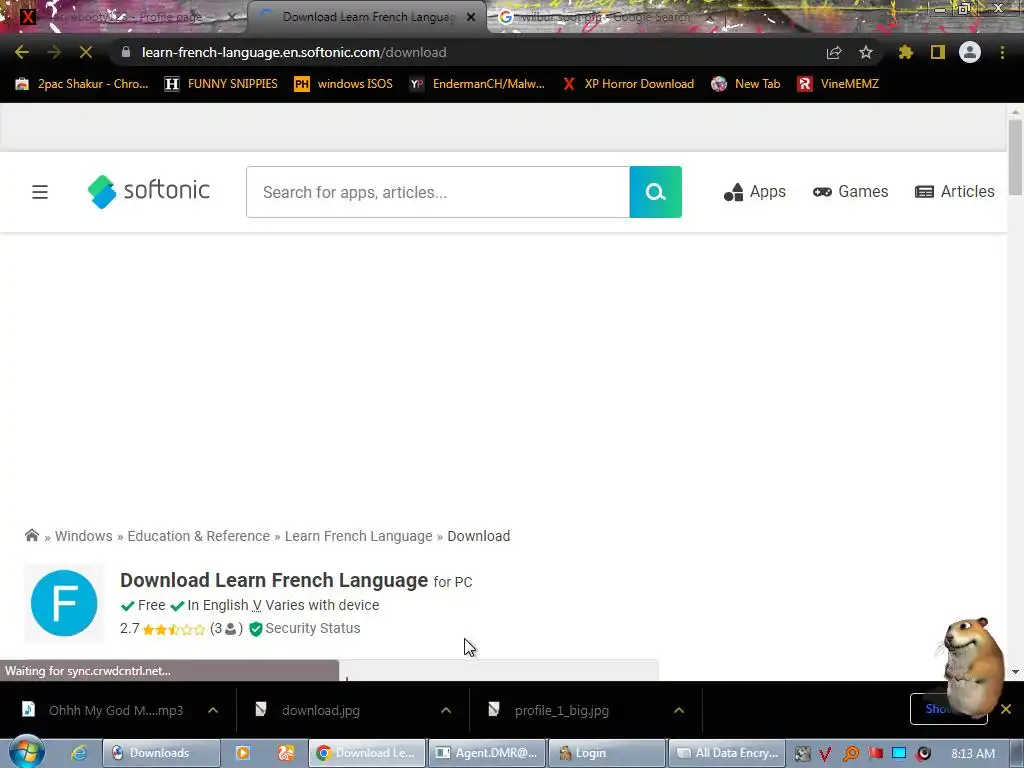Click the teal search magnifier button
The image size is (1024, 768).
pyautogui.click(x=656, y=192)
